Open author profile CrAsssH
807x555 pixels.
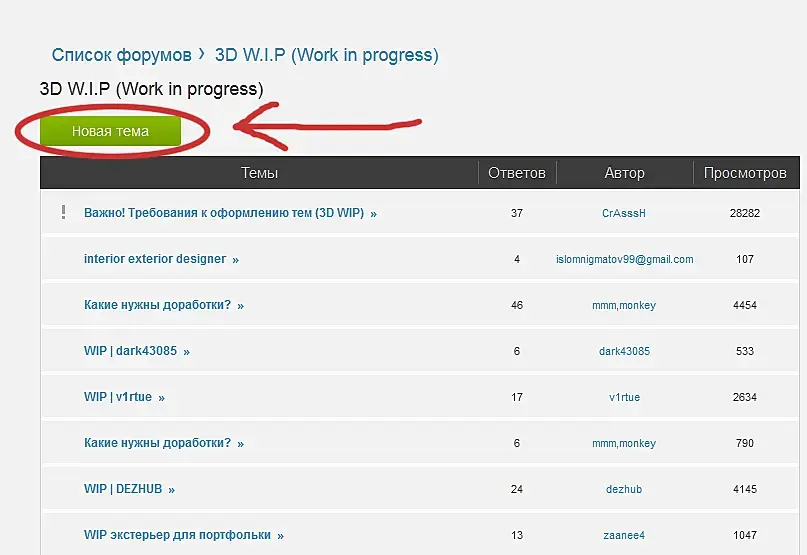tap(624, 213)
